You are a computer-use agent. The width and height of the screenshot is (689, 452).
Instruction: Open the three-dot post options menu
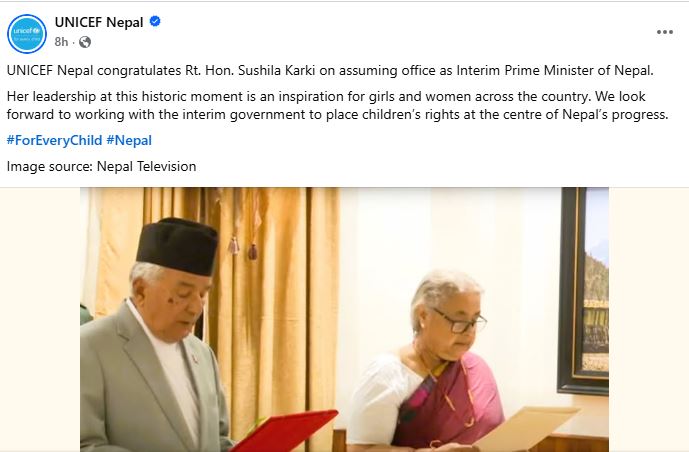click(x=664, y=32)
